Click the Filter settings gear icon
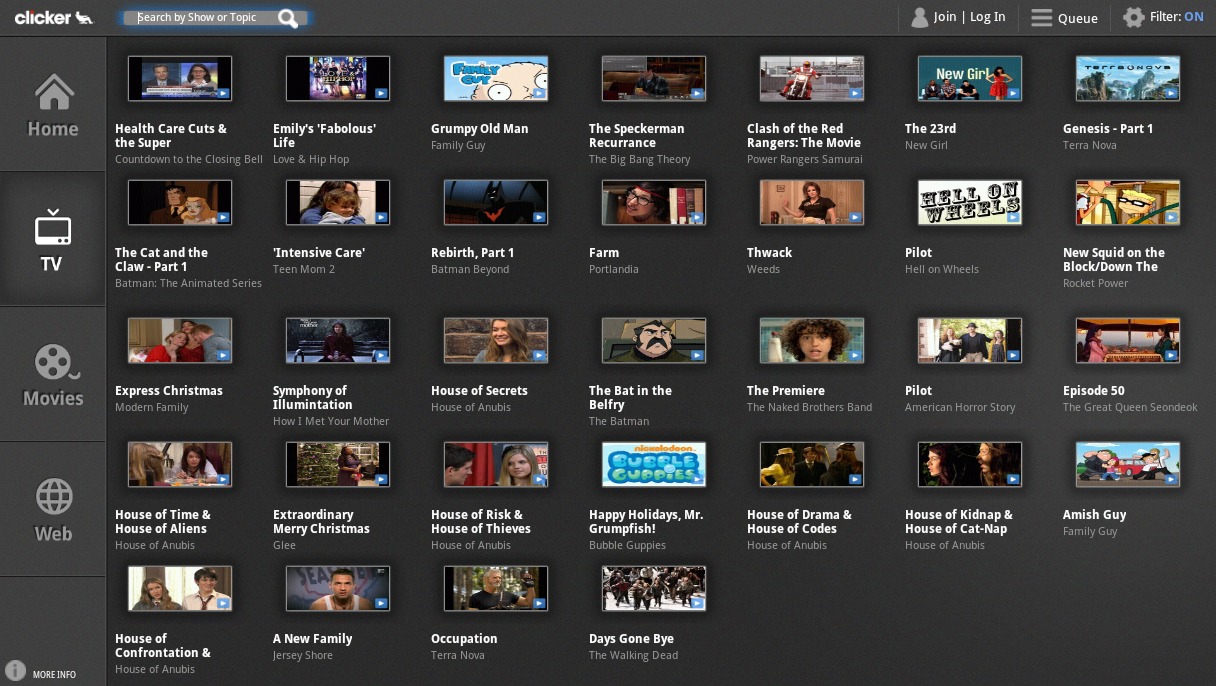1216x686 pixels. [1133, 17]
